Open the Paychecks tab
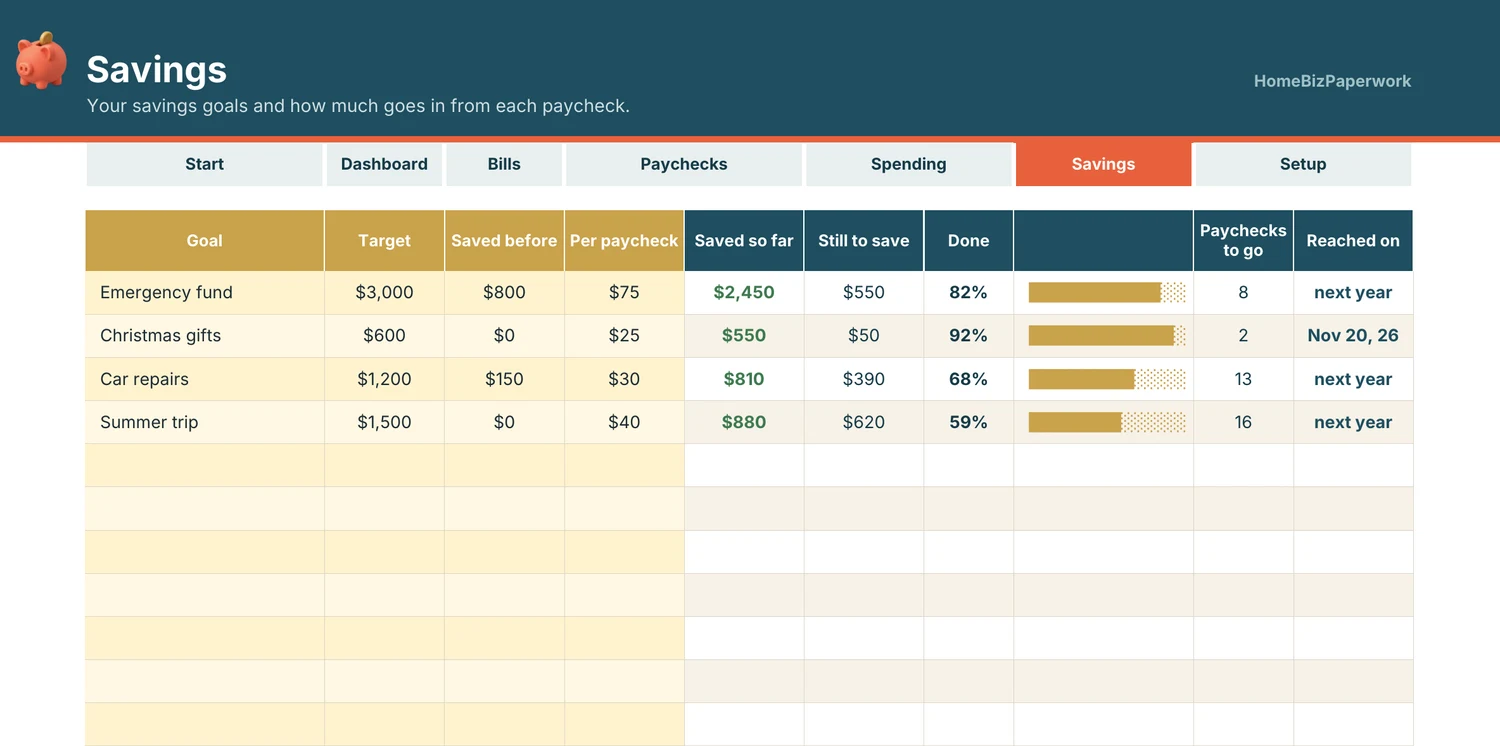Screen dimensions: 1500x746 point(684,164)
